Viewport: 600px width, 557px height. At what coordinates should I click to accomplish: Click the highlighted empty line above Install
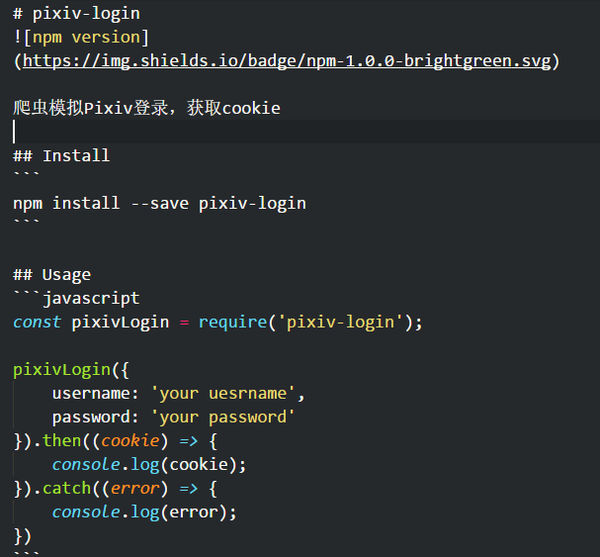[300, 132]
